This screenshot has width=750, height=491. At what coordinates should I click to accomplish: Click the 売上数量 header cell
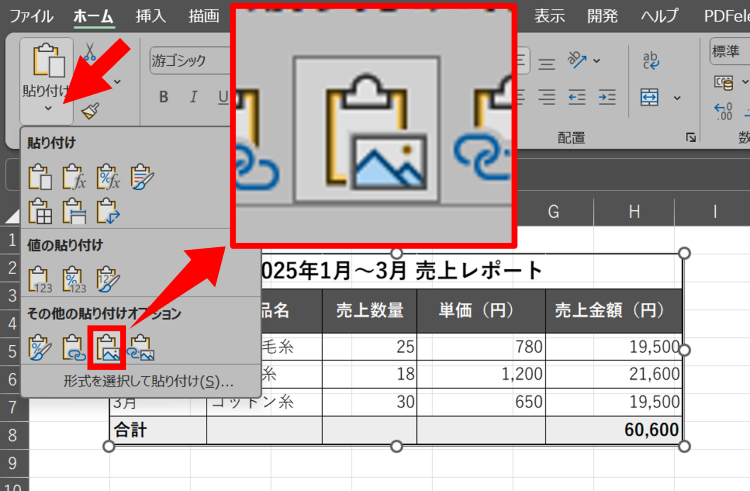(370, 311)
